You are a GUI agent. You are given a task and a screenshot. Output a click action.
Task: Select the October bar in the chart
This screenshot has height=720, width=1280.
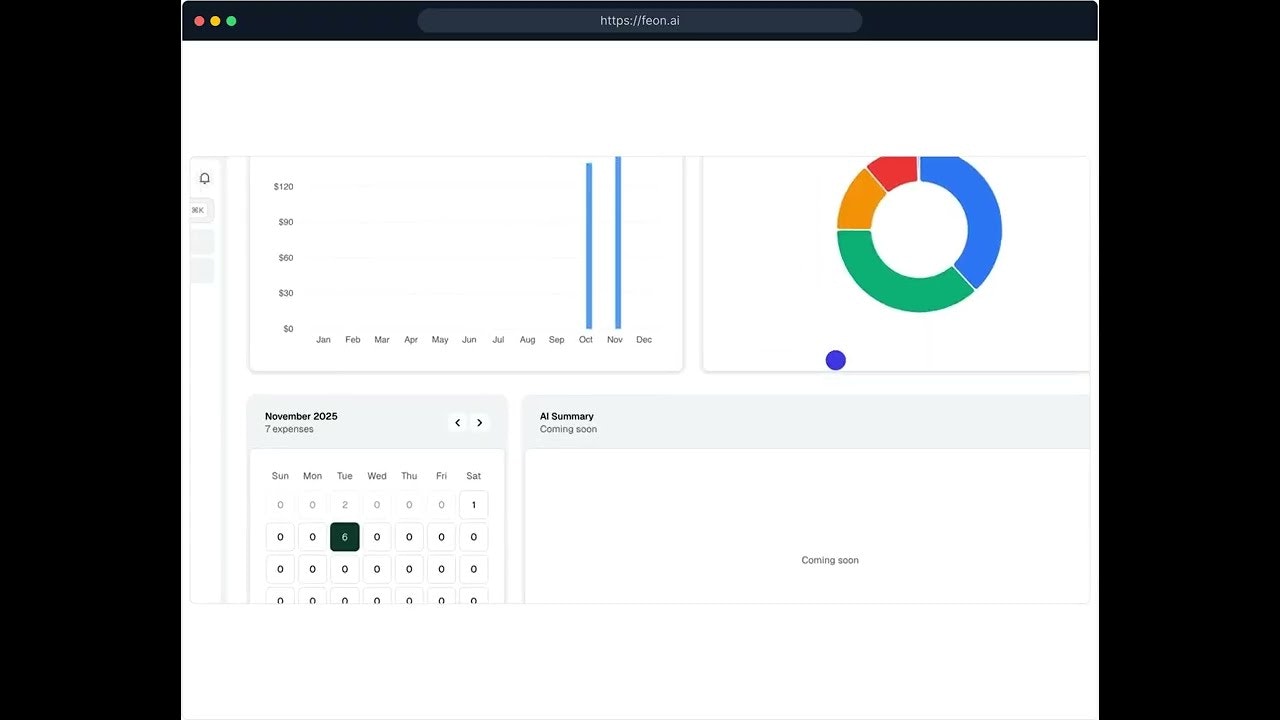(589, 245)
